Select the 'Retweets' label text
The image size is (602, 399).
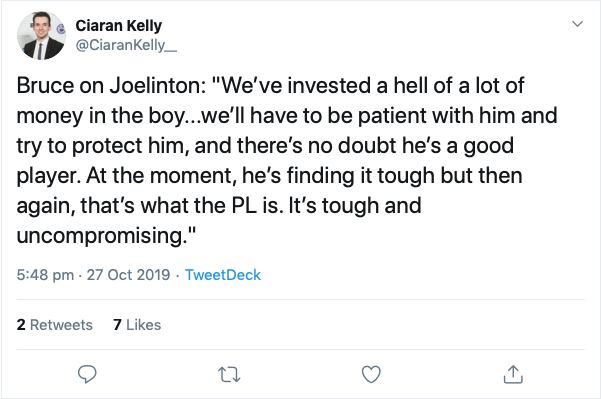61,325
